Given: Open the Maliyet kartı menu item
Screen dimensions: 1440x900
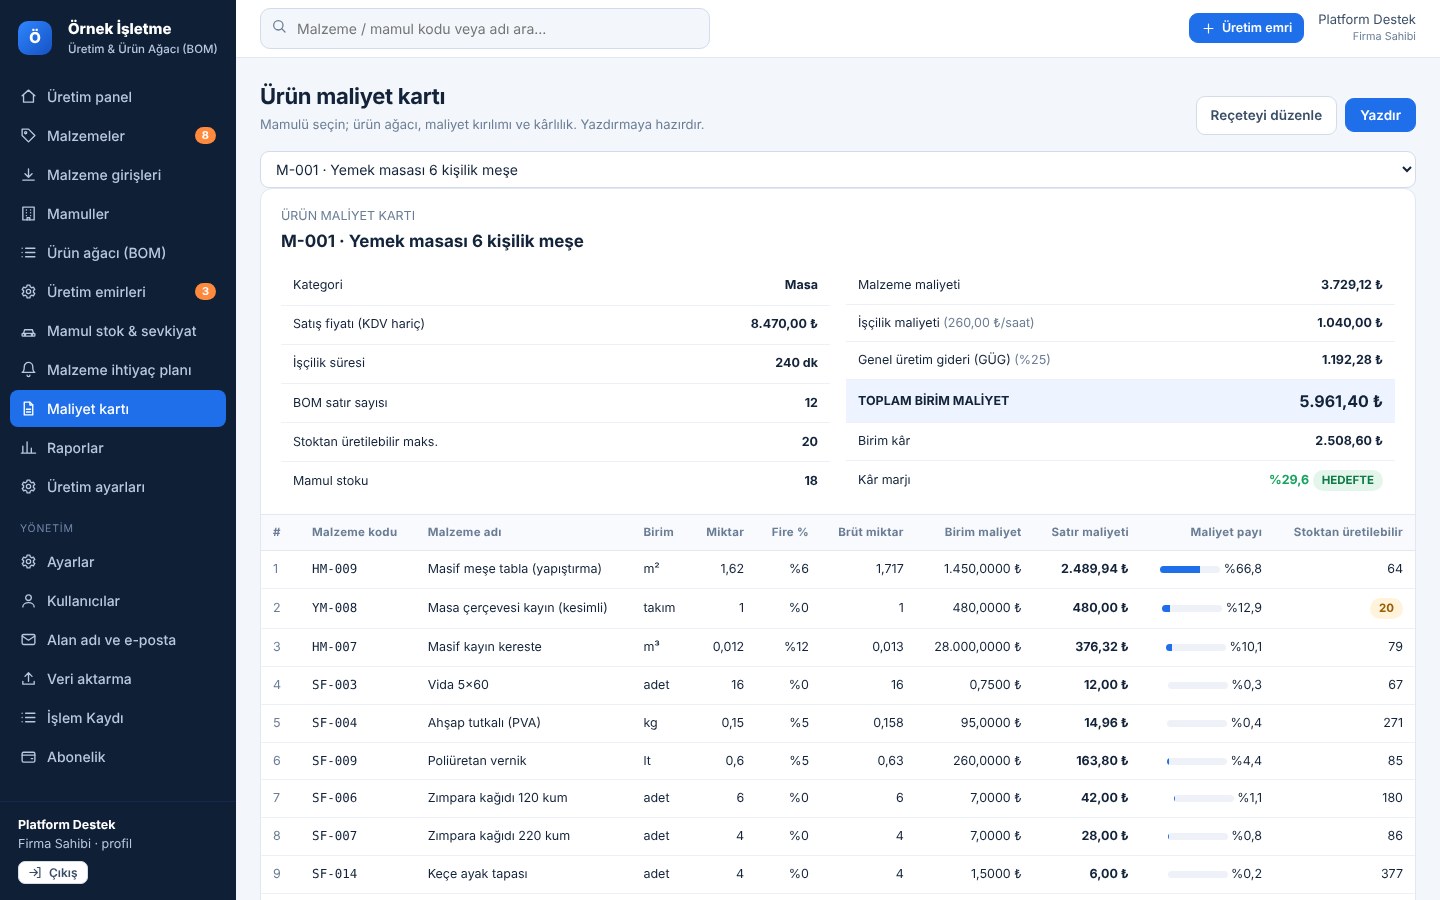Looking at the screenshot, I should pos(118,409).
